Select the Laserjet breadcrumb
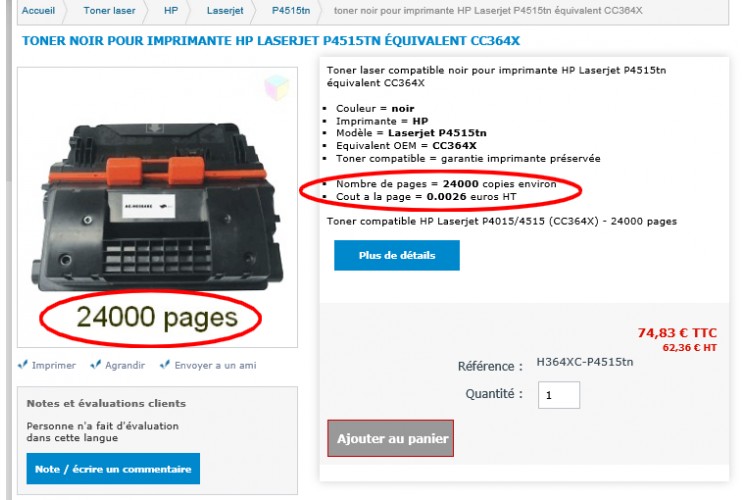Image resolution: width=750 pixels, height=500 pixels. [225, 11]
